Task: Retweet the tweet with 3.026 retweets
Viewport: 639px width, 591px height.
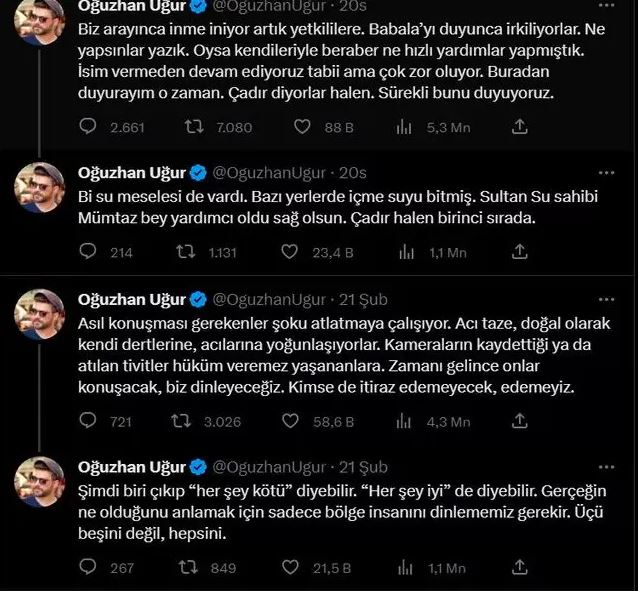Action: point(185,422)
